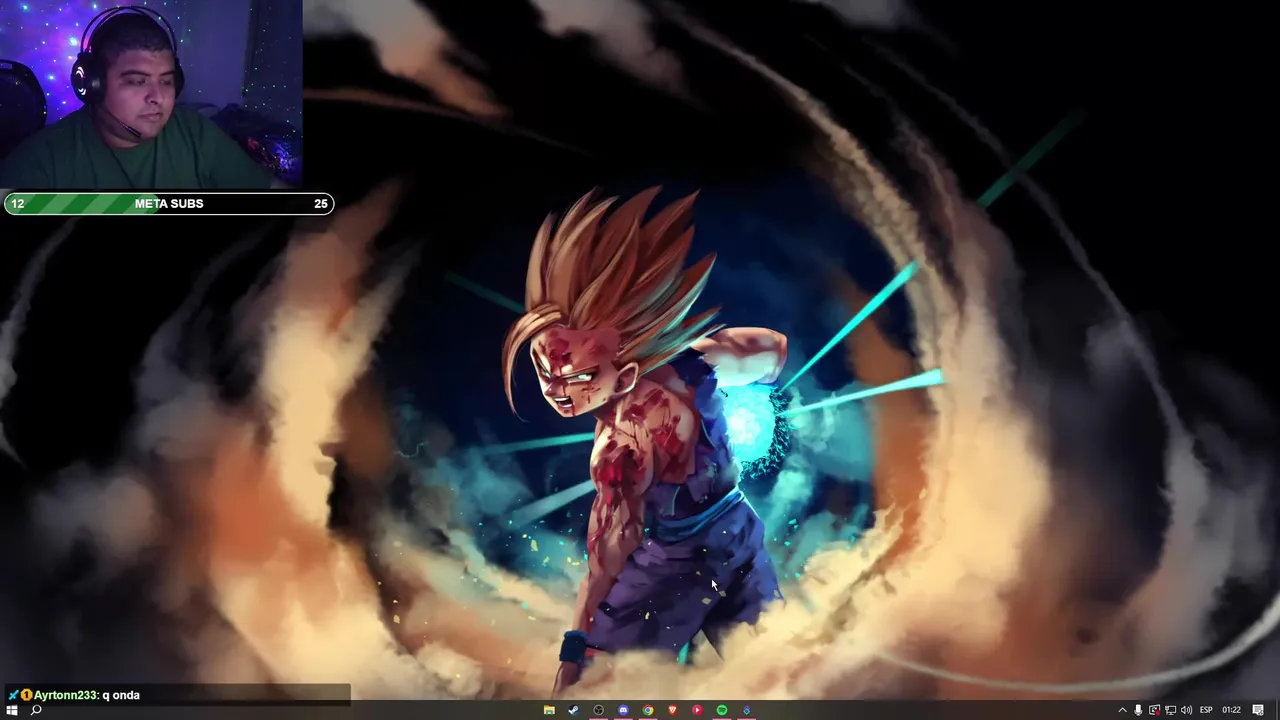The width and height of the screenshot is (1280, 720).
Task: Open Discord from the taskbar
Action: 623,710
